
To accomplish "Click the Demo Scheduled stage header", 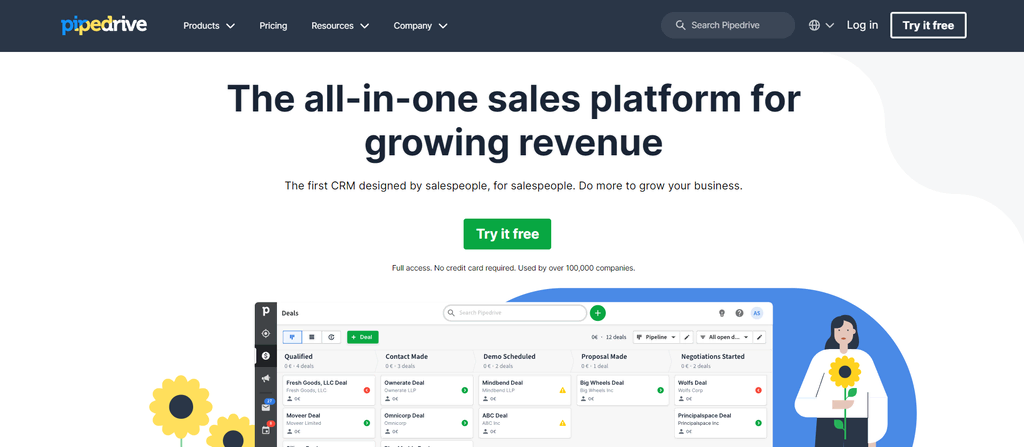I will pos(509,357).
